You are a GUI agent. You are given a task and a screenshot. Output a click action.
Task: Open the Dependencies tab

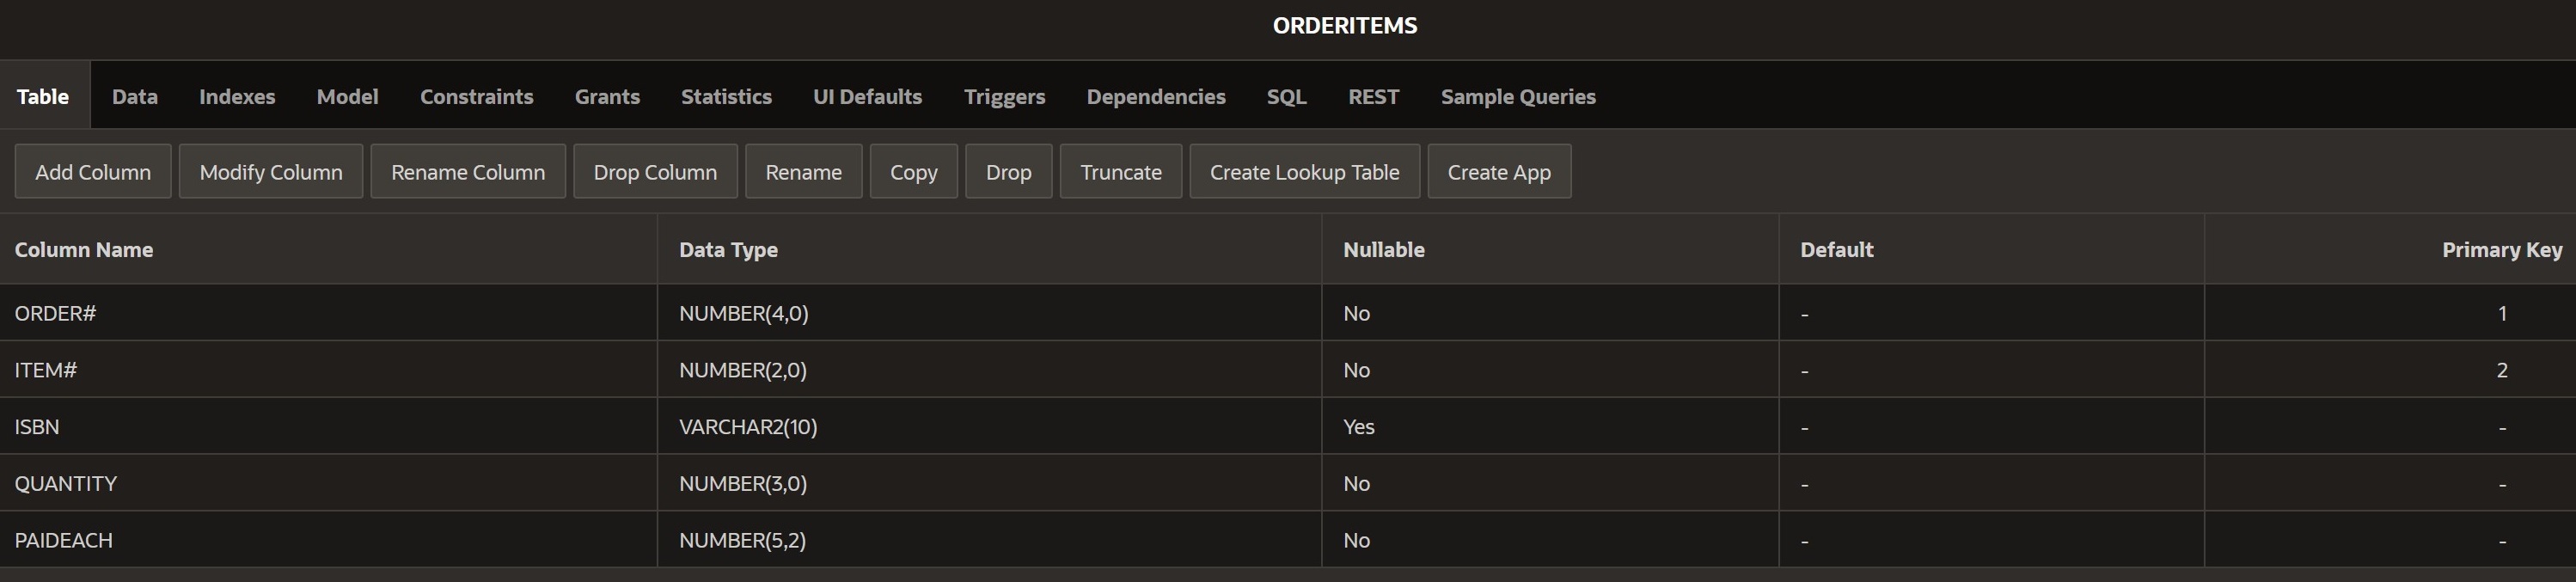1156,96
